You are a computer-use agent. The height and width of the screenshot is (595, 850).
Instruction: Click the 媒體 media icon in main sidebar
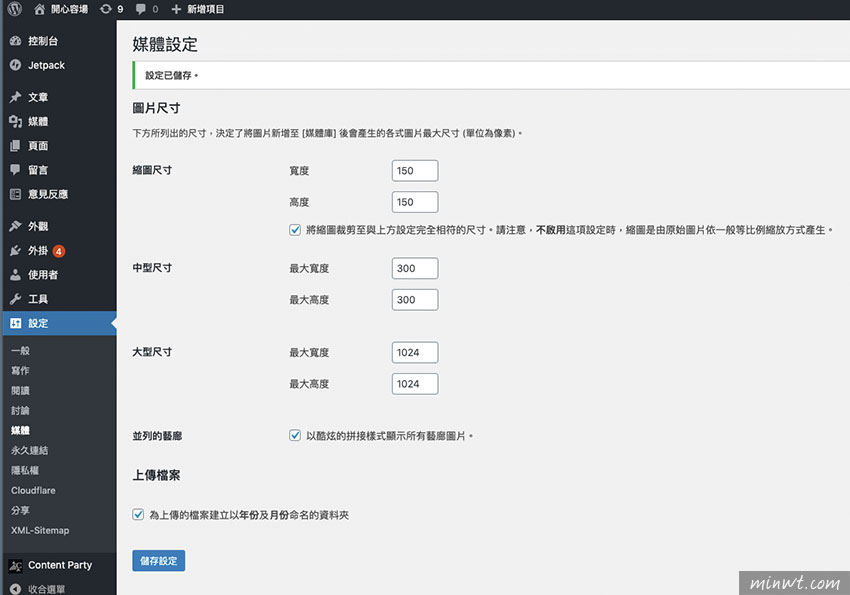tap(15, 121)
